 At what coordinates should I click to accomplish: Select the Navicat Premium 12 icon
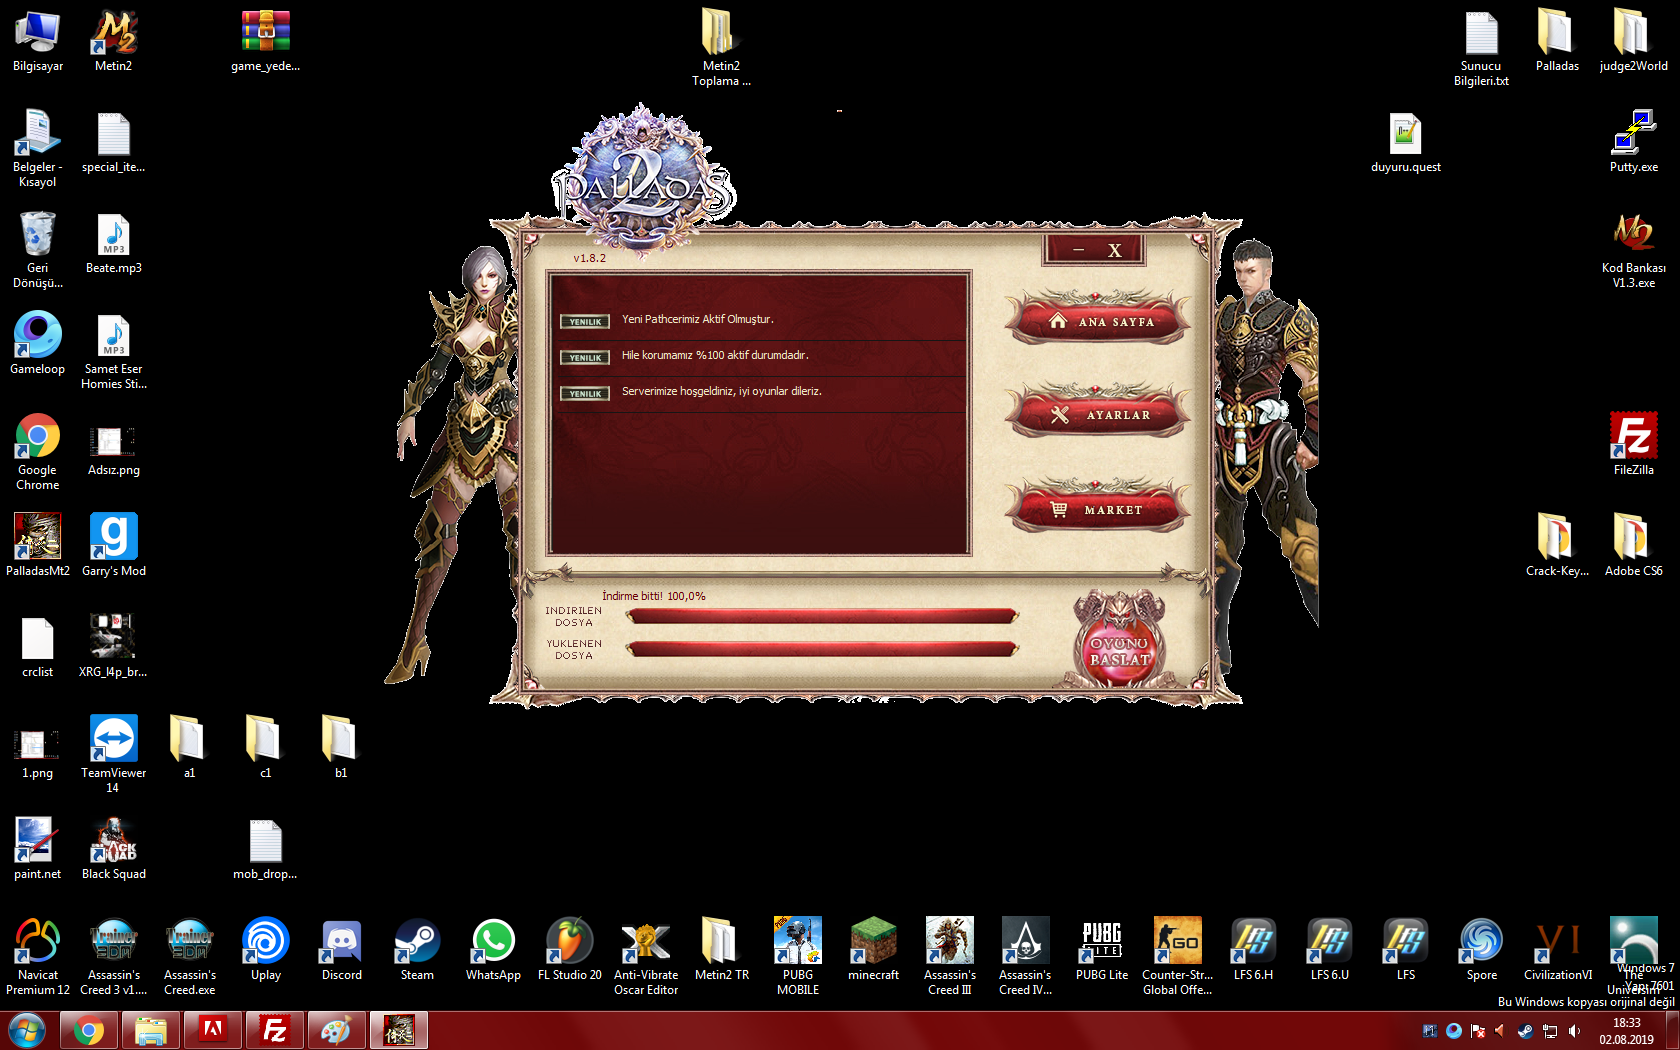[38, 957]
